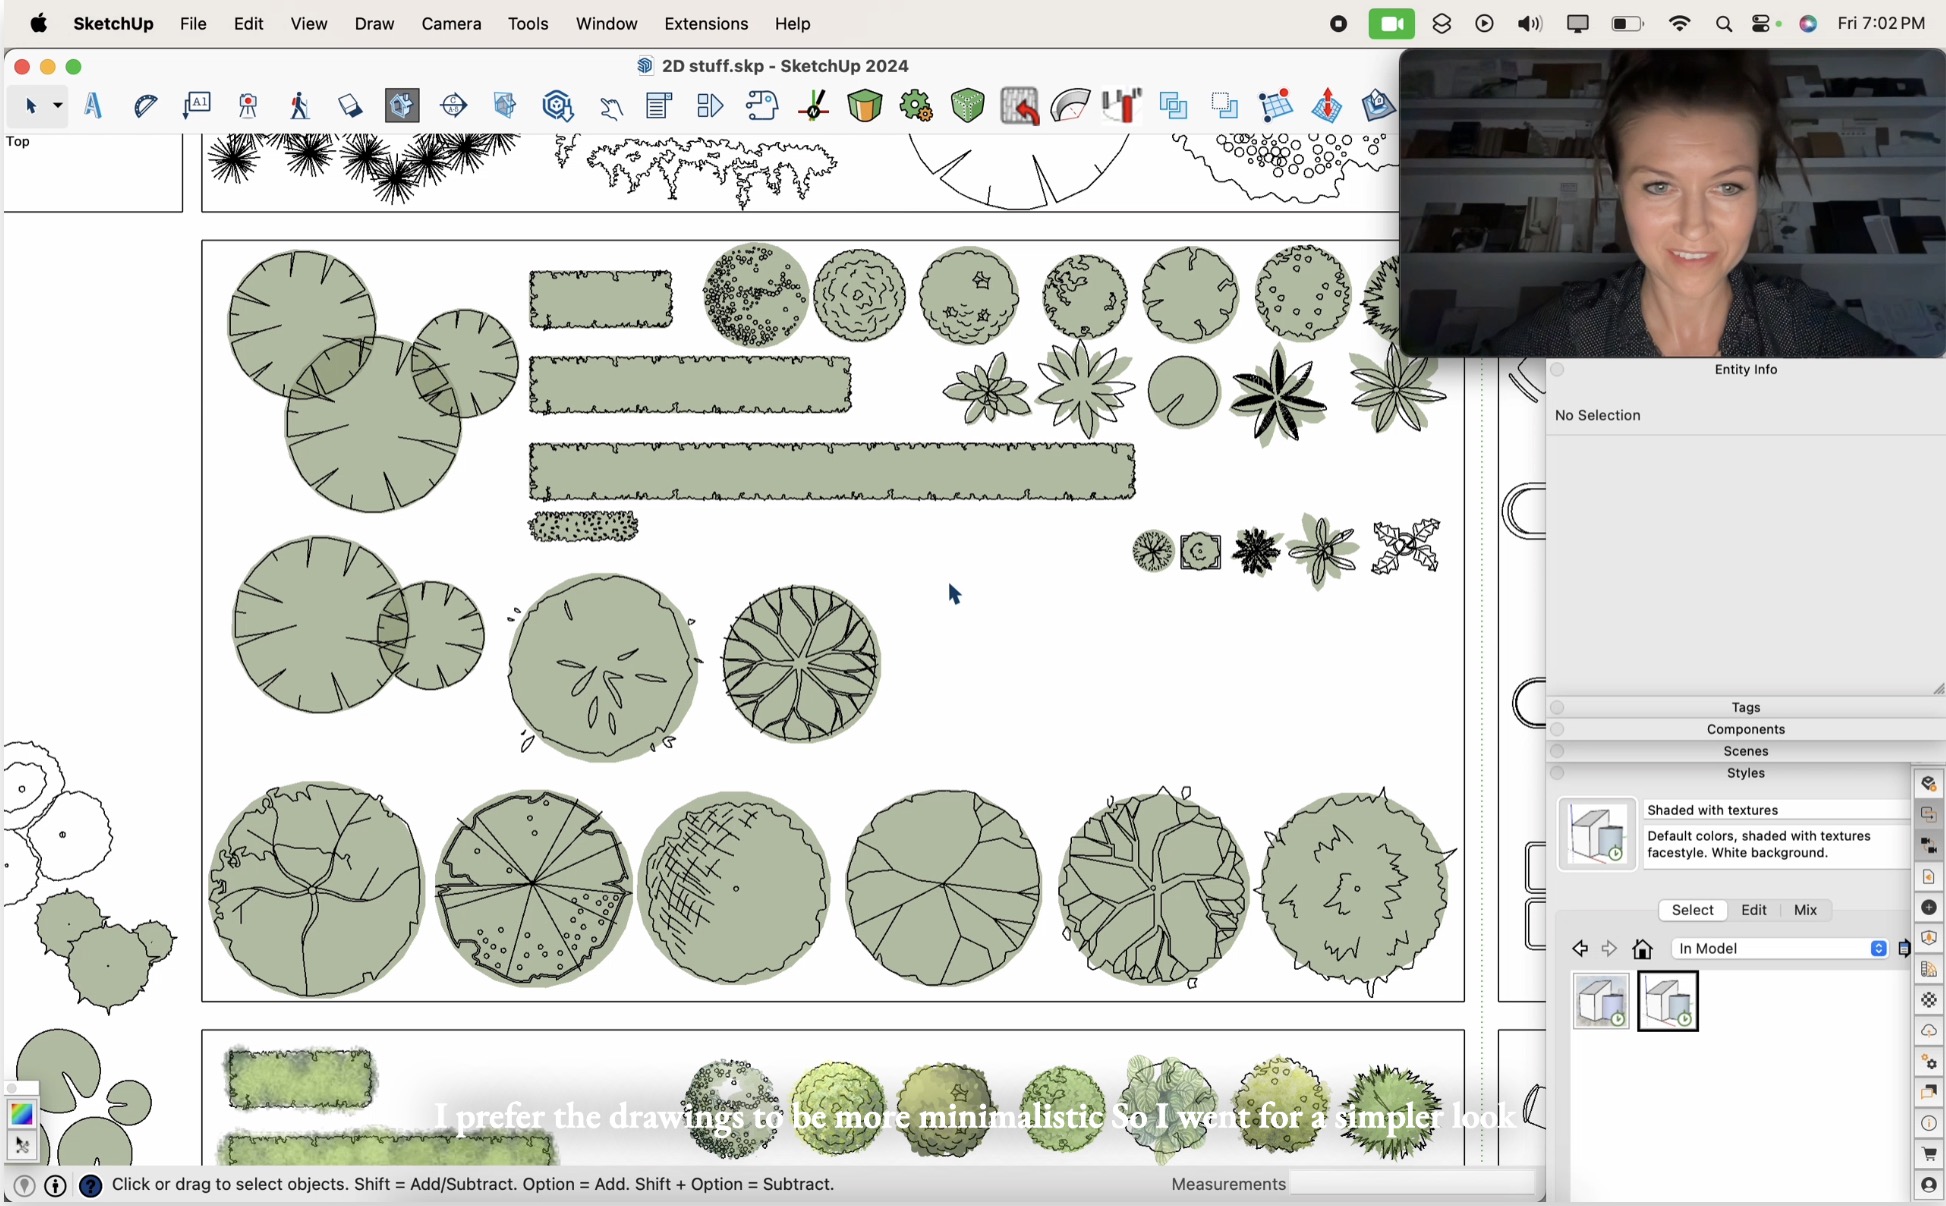
Task: Open Extension Warehouse from the right sidebar cart icon
Action: point(1928,1155)
